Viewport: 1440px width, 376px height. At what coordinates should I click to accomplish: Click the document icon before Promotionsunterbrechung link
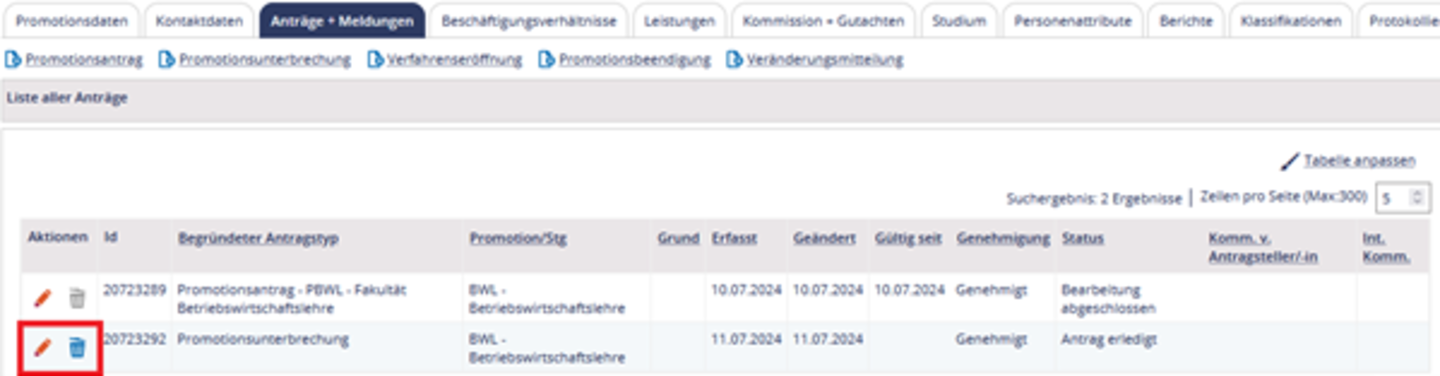(x=167, y=60)
